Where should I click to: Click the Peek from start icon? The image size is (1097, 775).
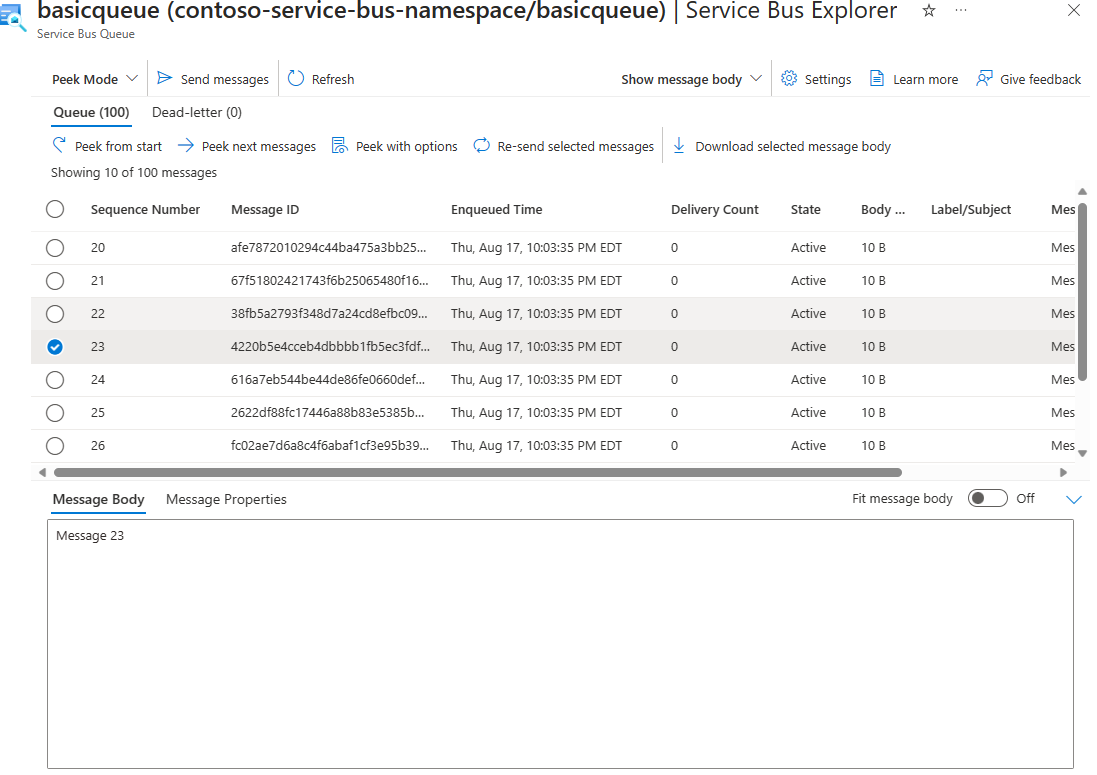pyautogui.click(x=59, y=145)
